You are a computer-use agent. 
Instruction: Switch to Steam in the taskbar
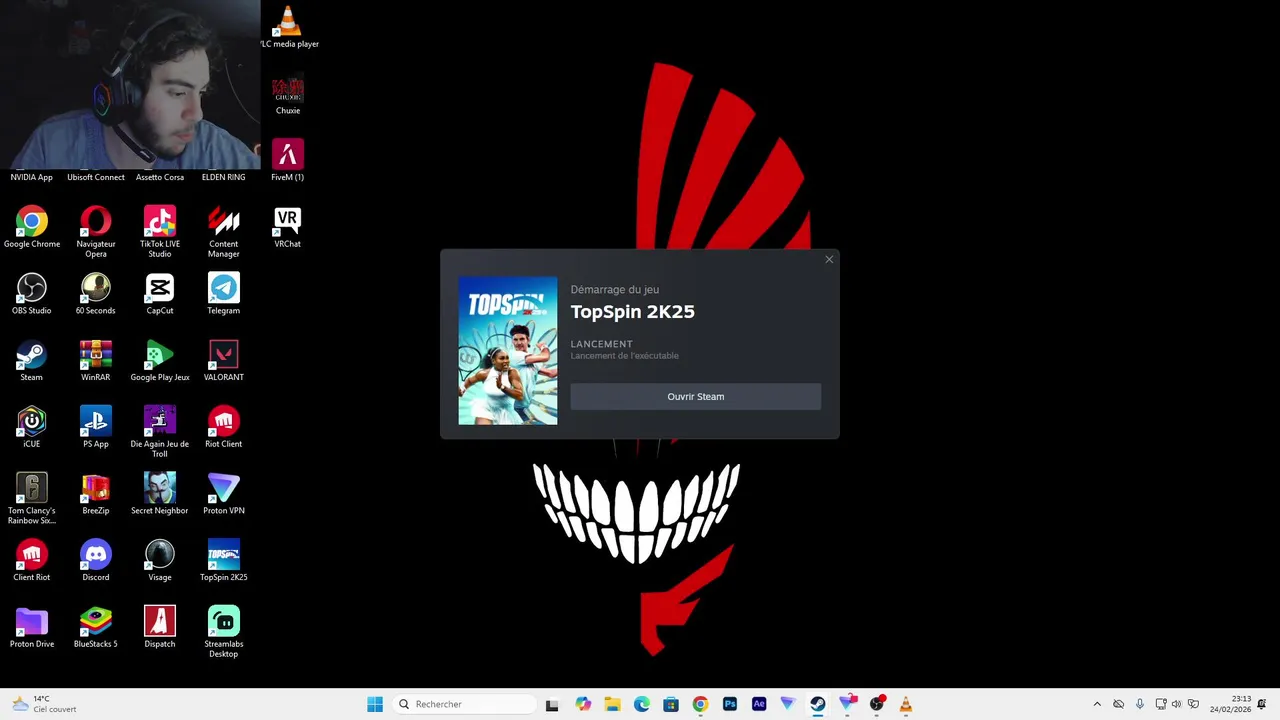click(x=818, y=704)
